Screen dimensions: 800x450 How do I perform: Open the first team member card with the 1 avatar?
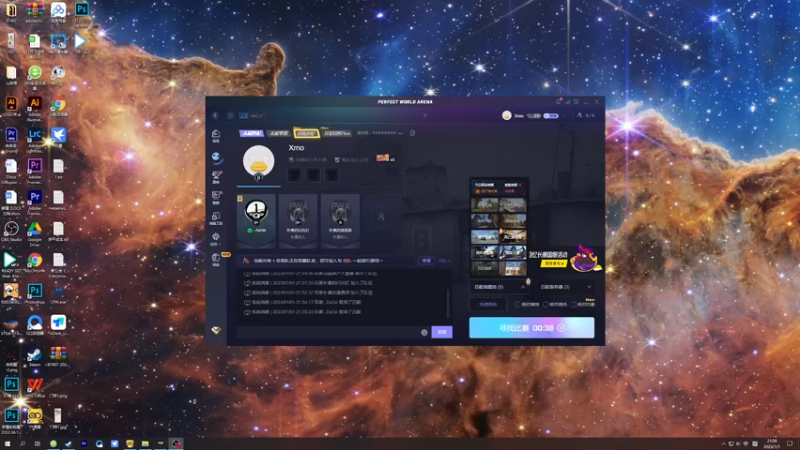point(256,220)
